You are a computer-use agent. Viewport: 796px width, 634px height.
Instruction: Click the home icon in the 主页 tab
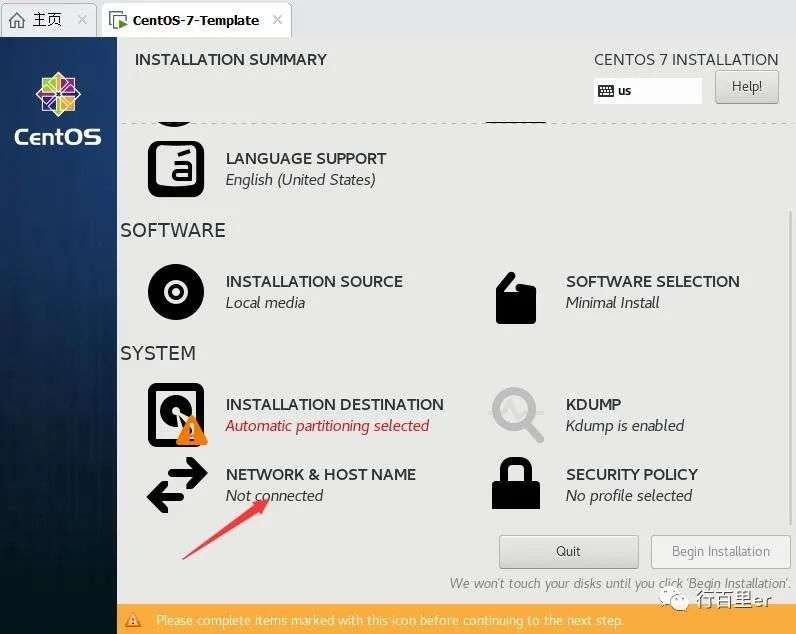tap(17, 20)
